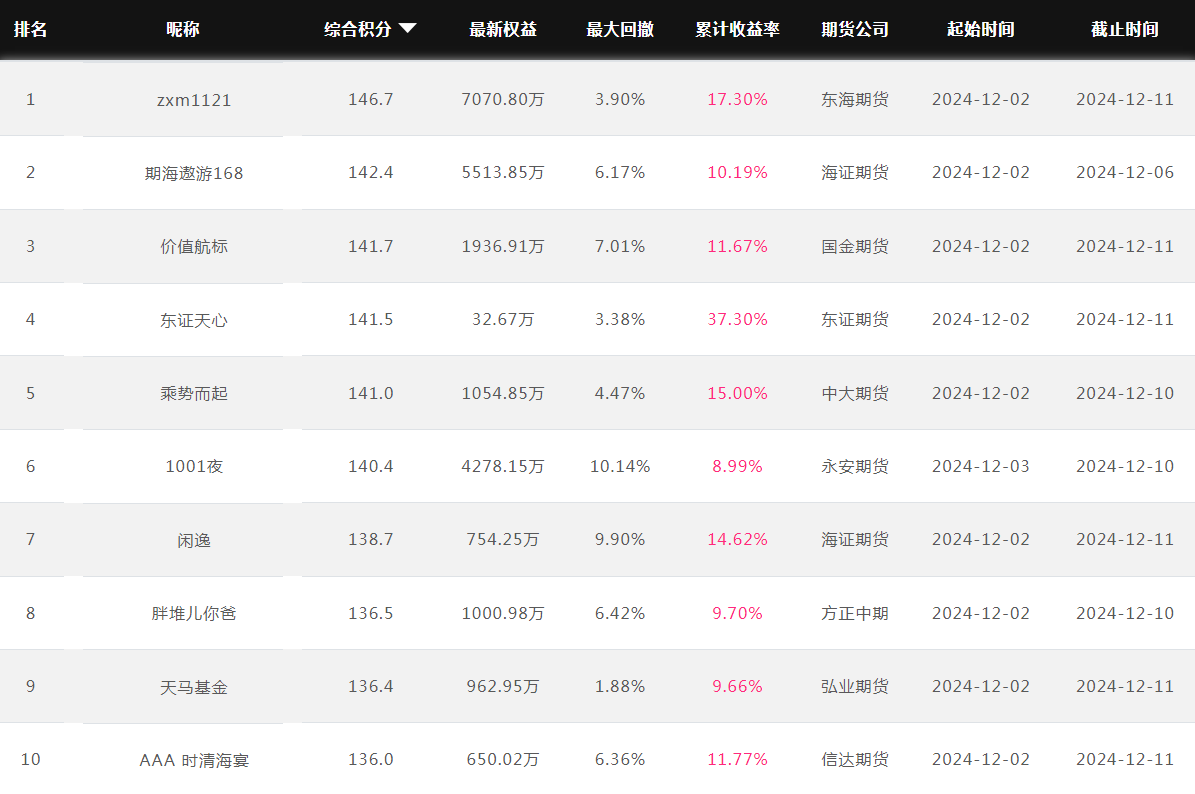1195x794 pixels.
Task: Click the score 141.5
Action: click(x=370, y=319)
